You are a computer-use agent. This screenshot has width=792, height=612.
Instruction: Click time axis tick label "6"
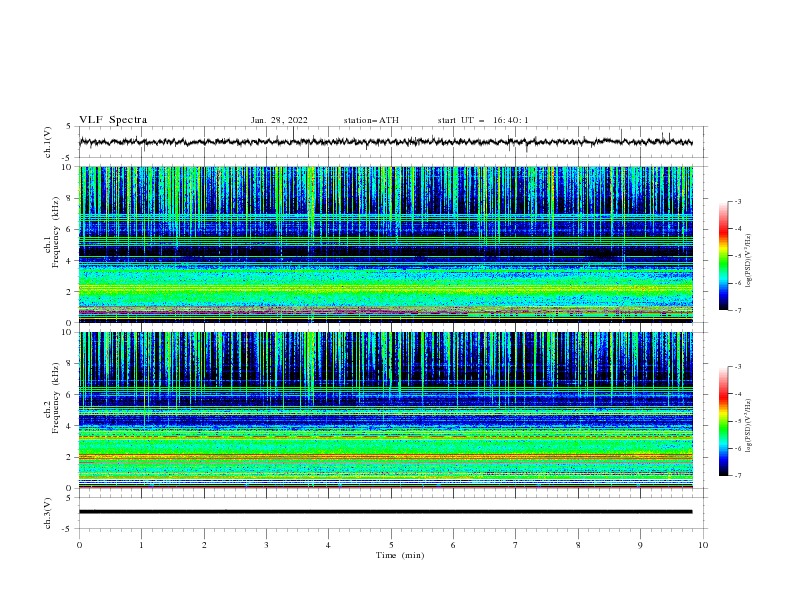(453, 545)
